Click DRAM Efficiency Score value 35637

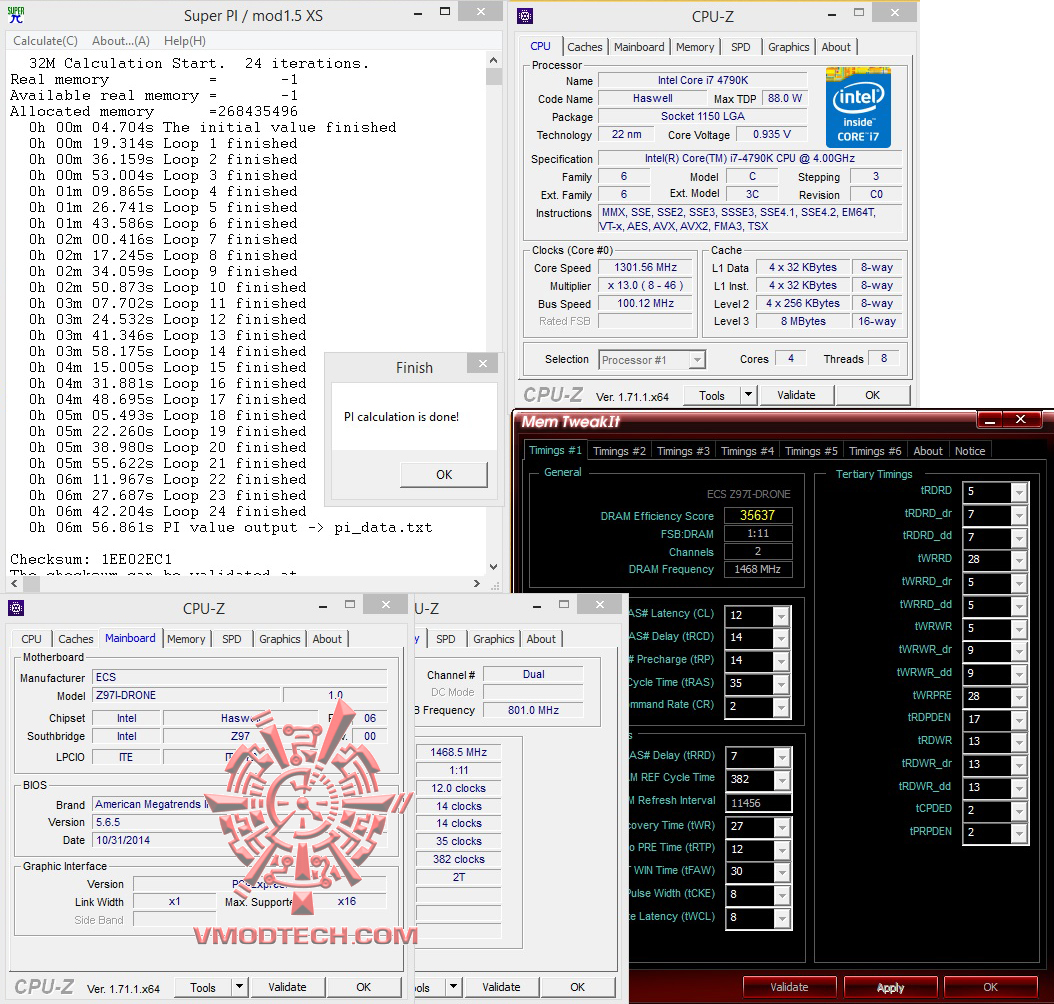coord(758,515)
